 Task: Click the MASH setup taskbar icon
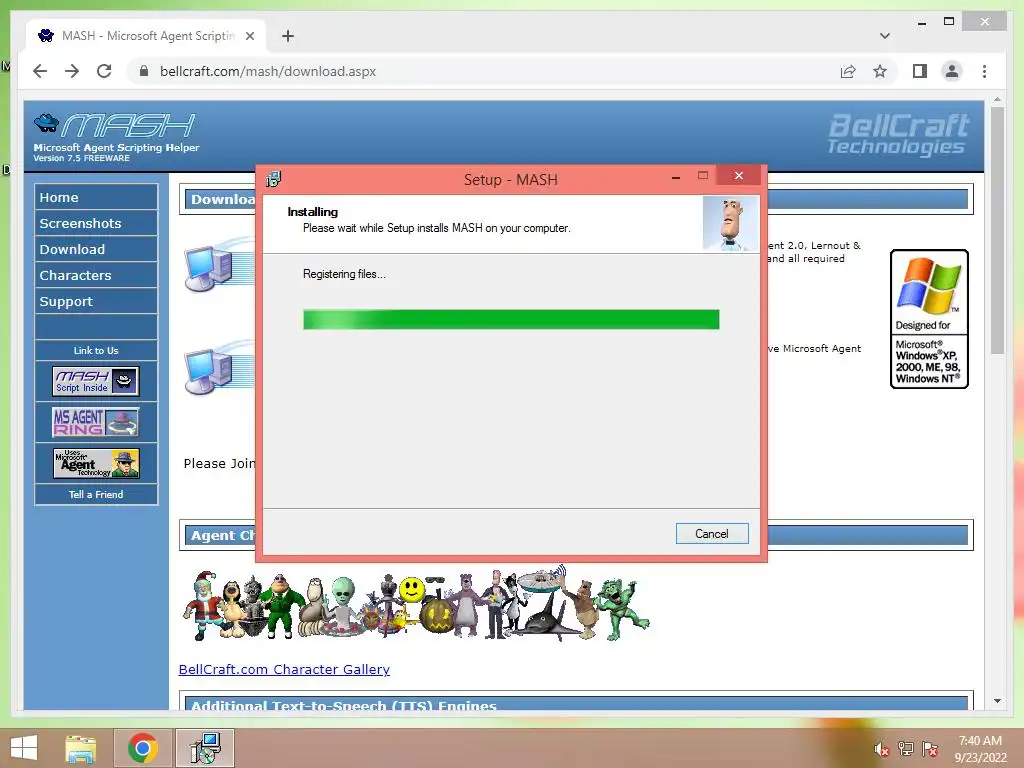(205, 748)
